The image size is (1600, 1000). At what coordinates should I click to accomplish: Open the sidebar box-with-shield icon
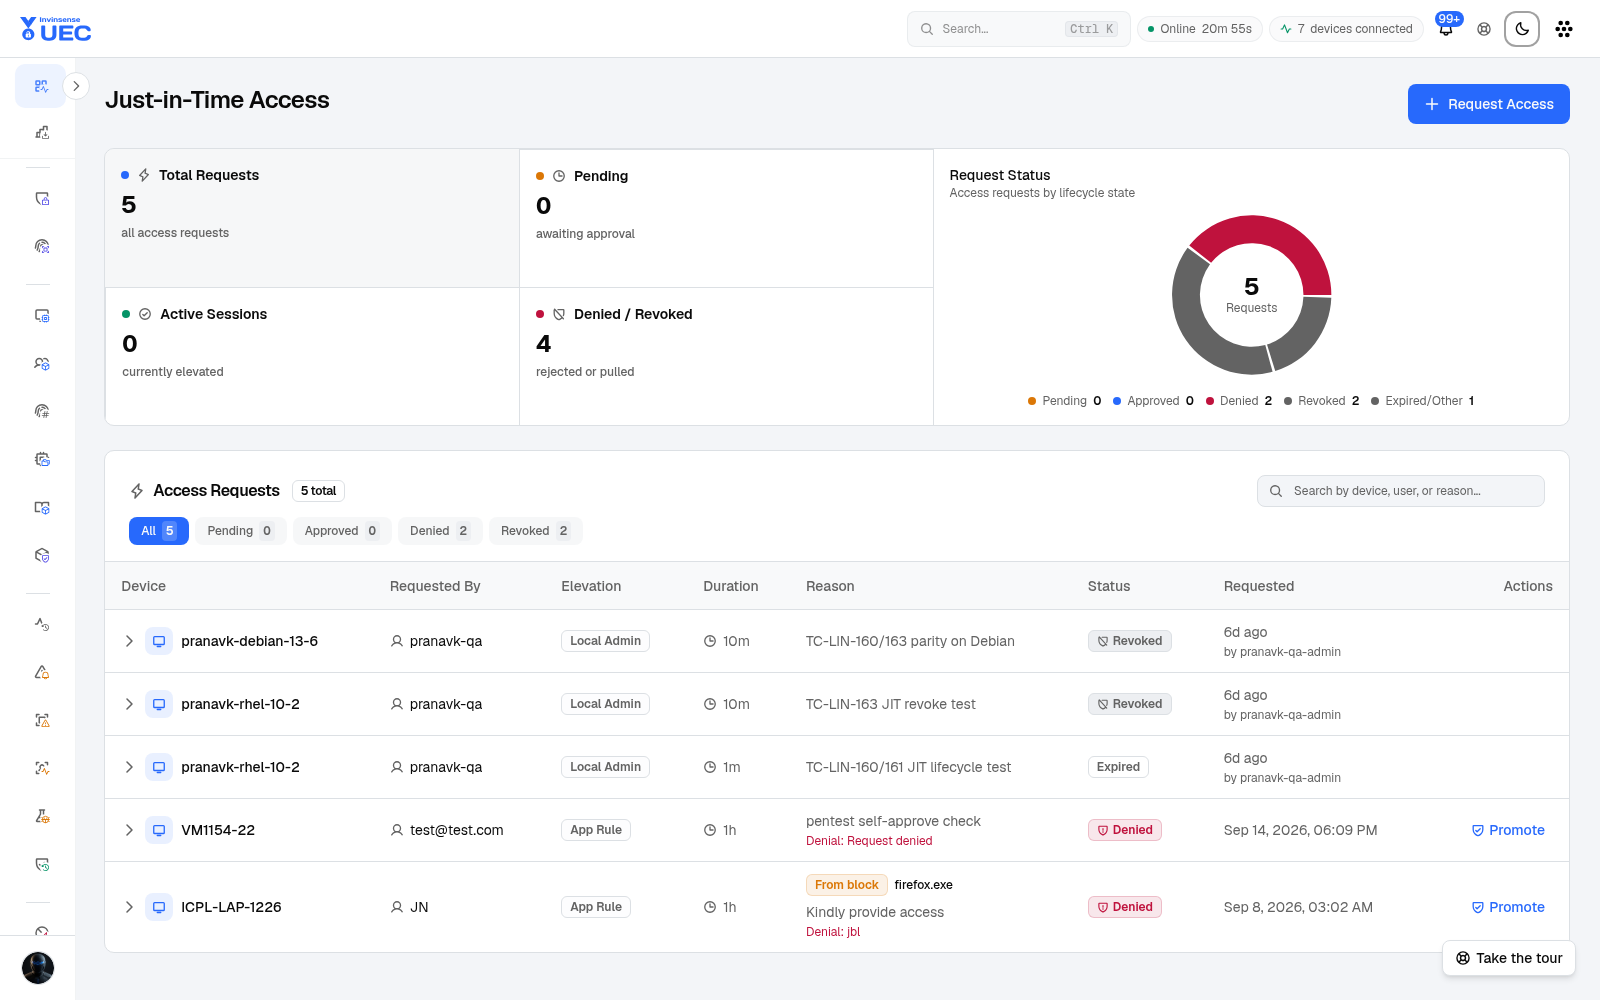tap(42, 555)
